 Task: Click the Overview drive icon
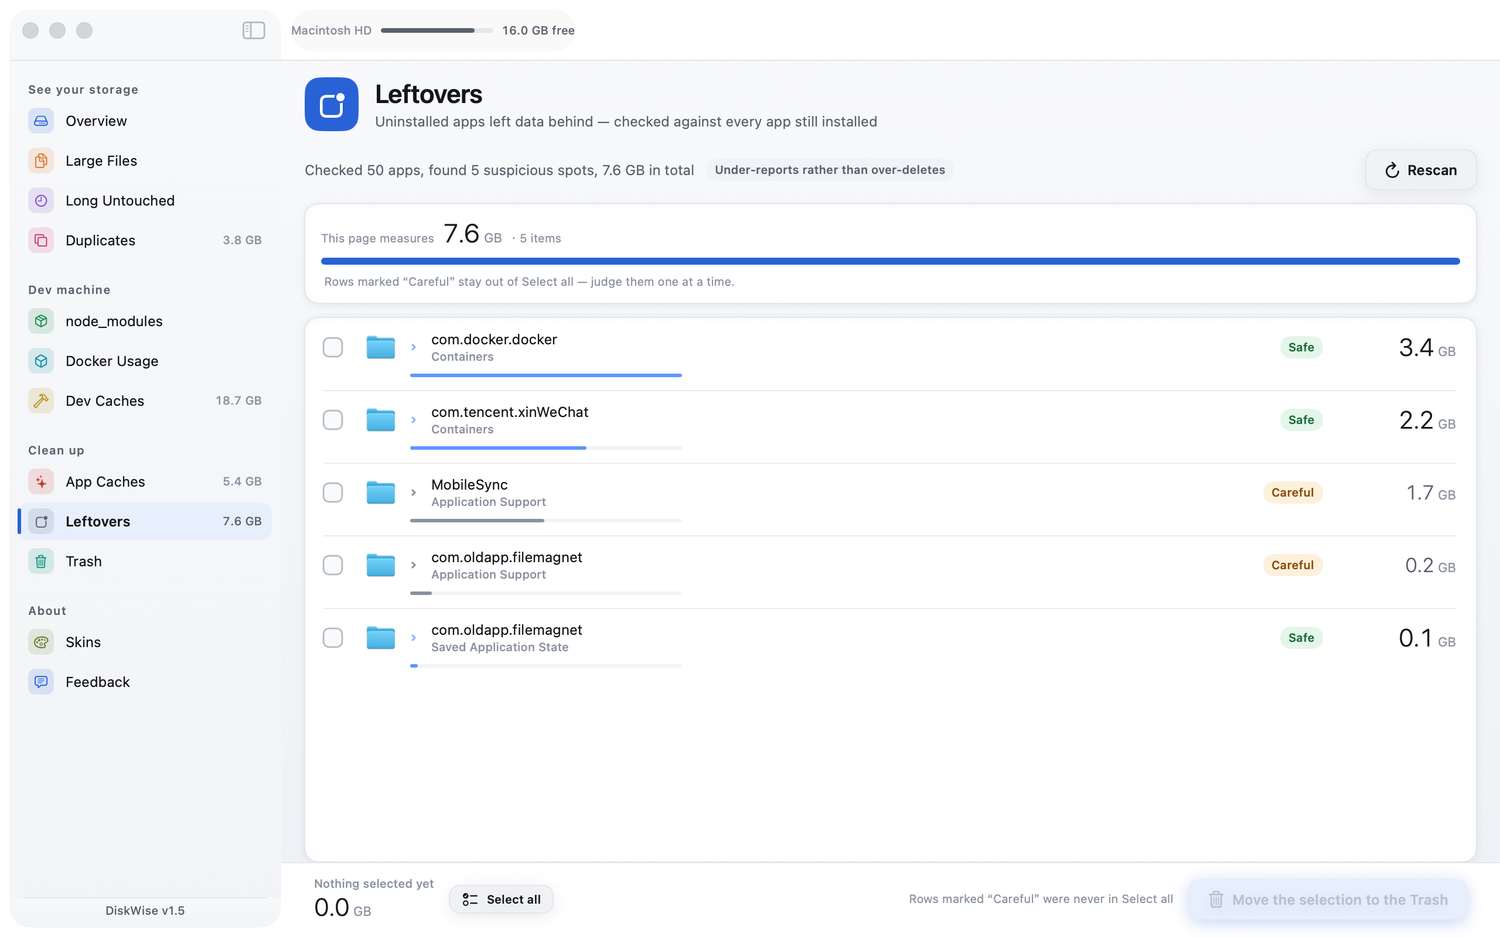[41, 121]
